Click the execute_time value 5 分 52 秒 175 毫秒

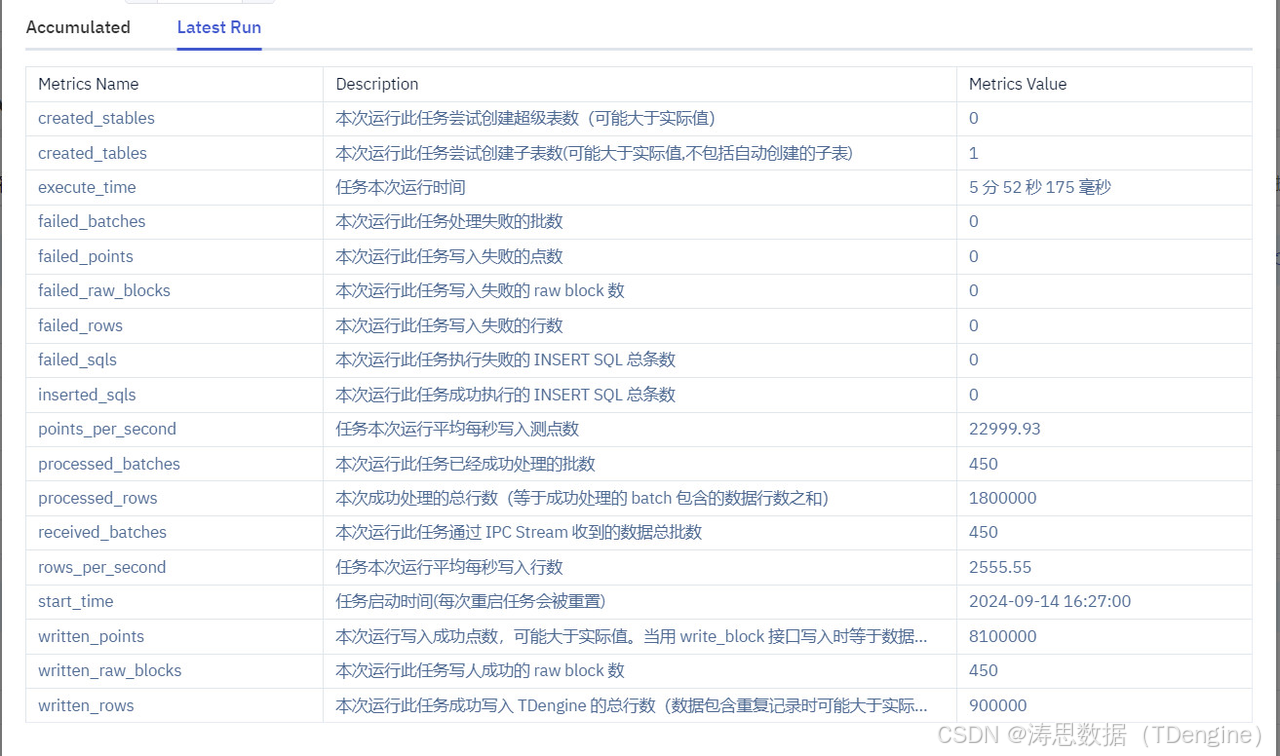(x=1040, y=187)
